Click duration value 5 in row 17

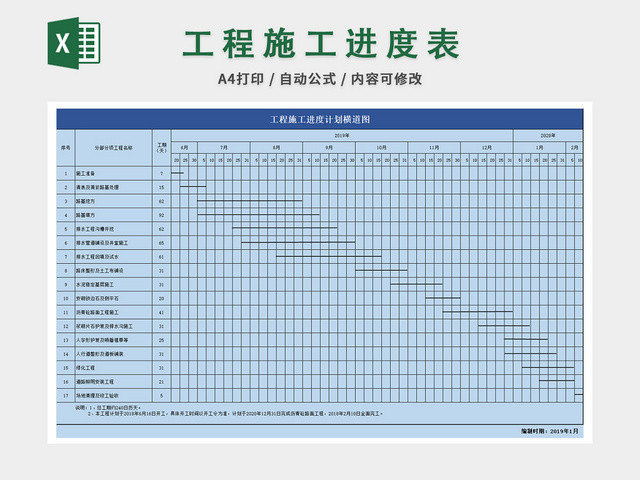[x=162, y=396]
